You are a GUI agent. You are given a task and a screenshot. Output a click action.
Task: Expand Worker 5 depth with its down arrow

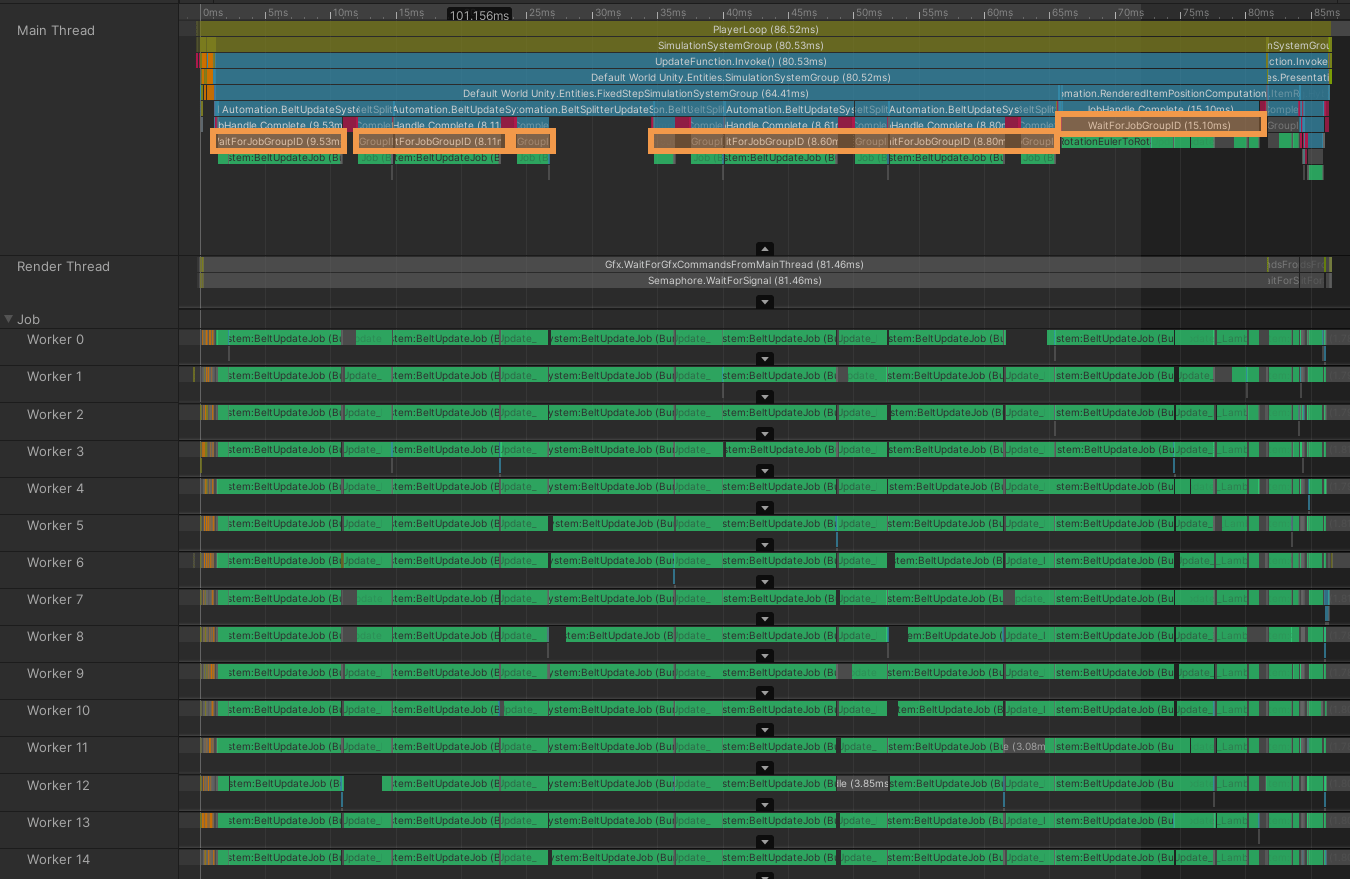(765, 544)
